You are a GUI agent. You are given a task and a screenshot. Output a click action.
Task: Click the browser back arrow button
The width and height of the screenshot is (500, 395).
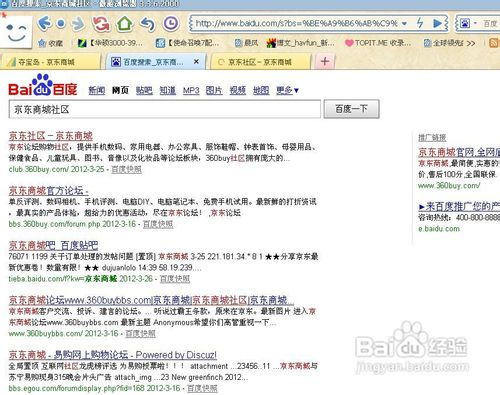point(44,23)
